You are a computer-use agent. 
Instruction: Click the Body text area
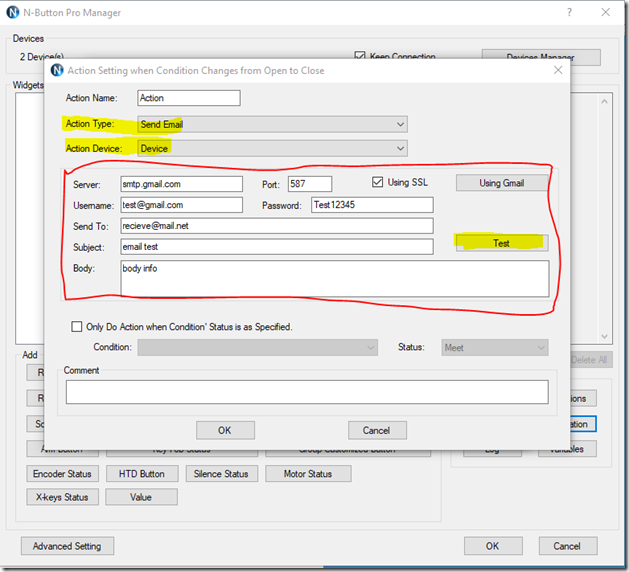pos(335,279)
